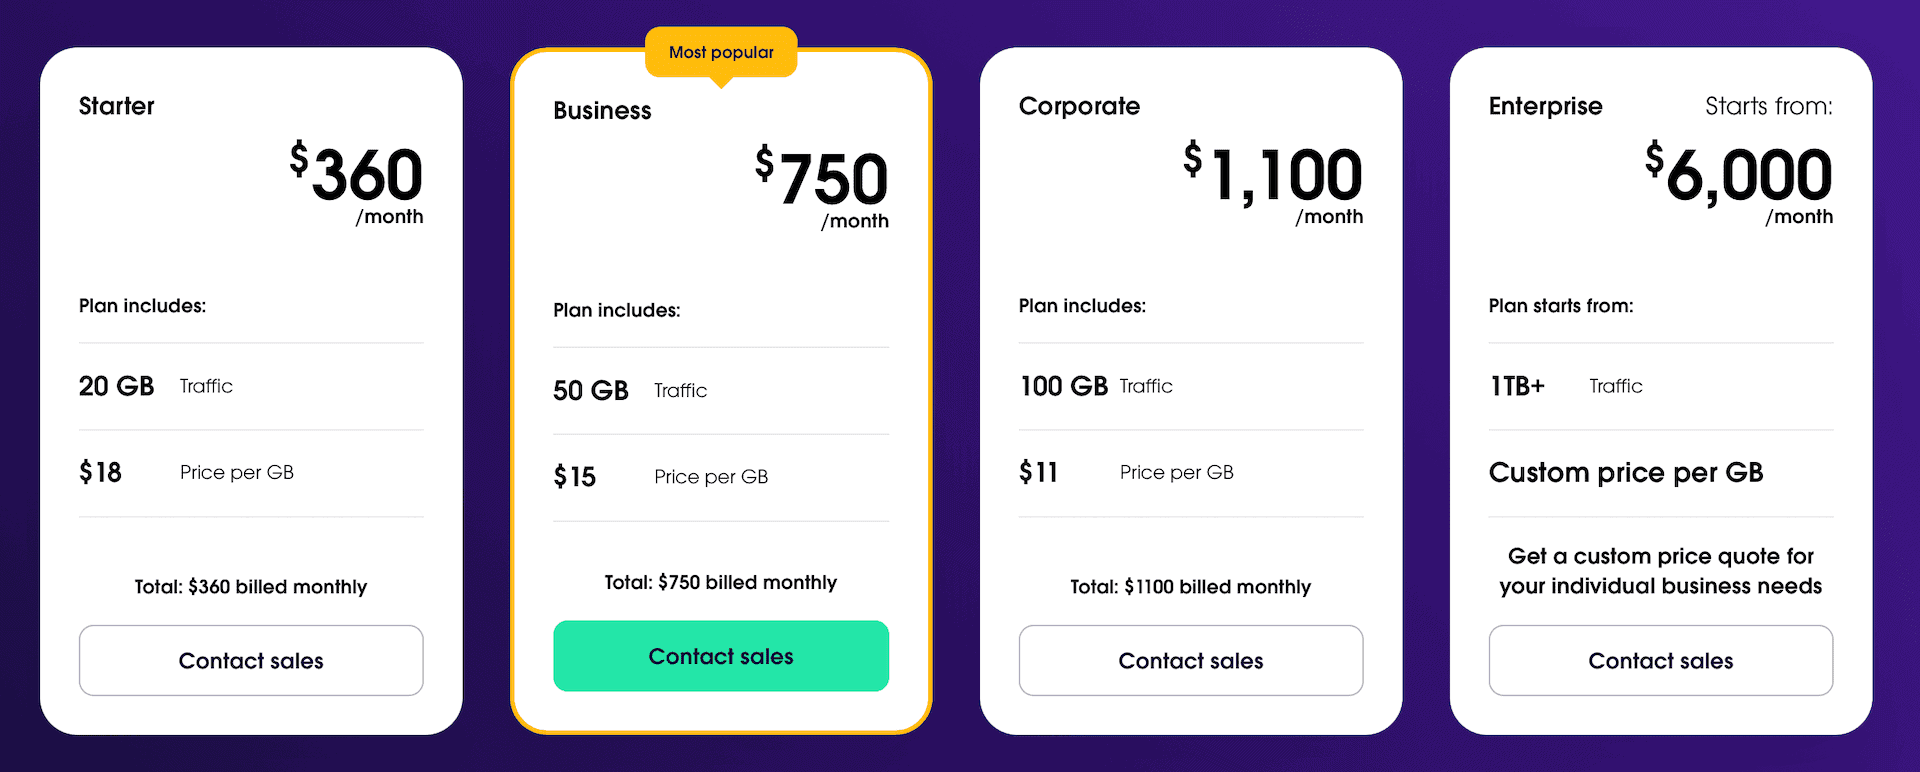Click the green Contact sales Business button
Image resolution: width=1920 pixels, height=772 pixels.
(x=721, y=656)
